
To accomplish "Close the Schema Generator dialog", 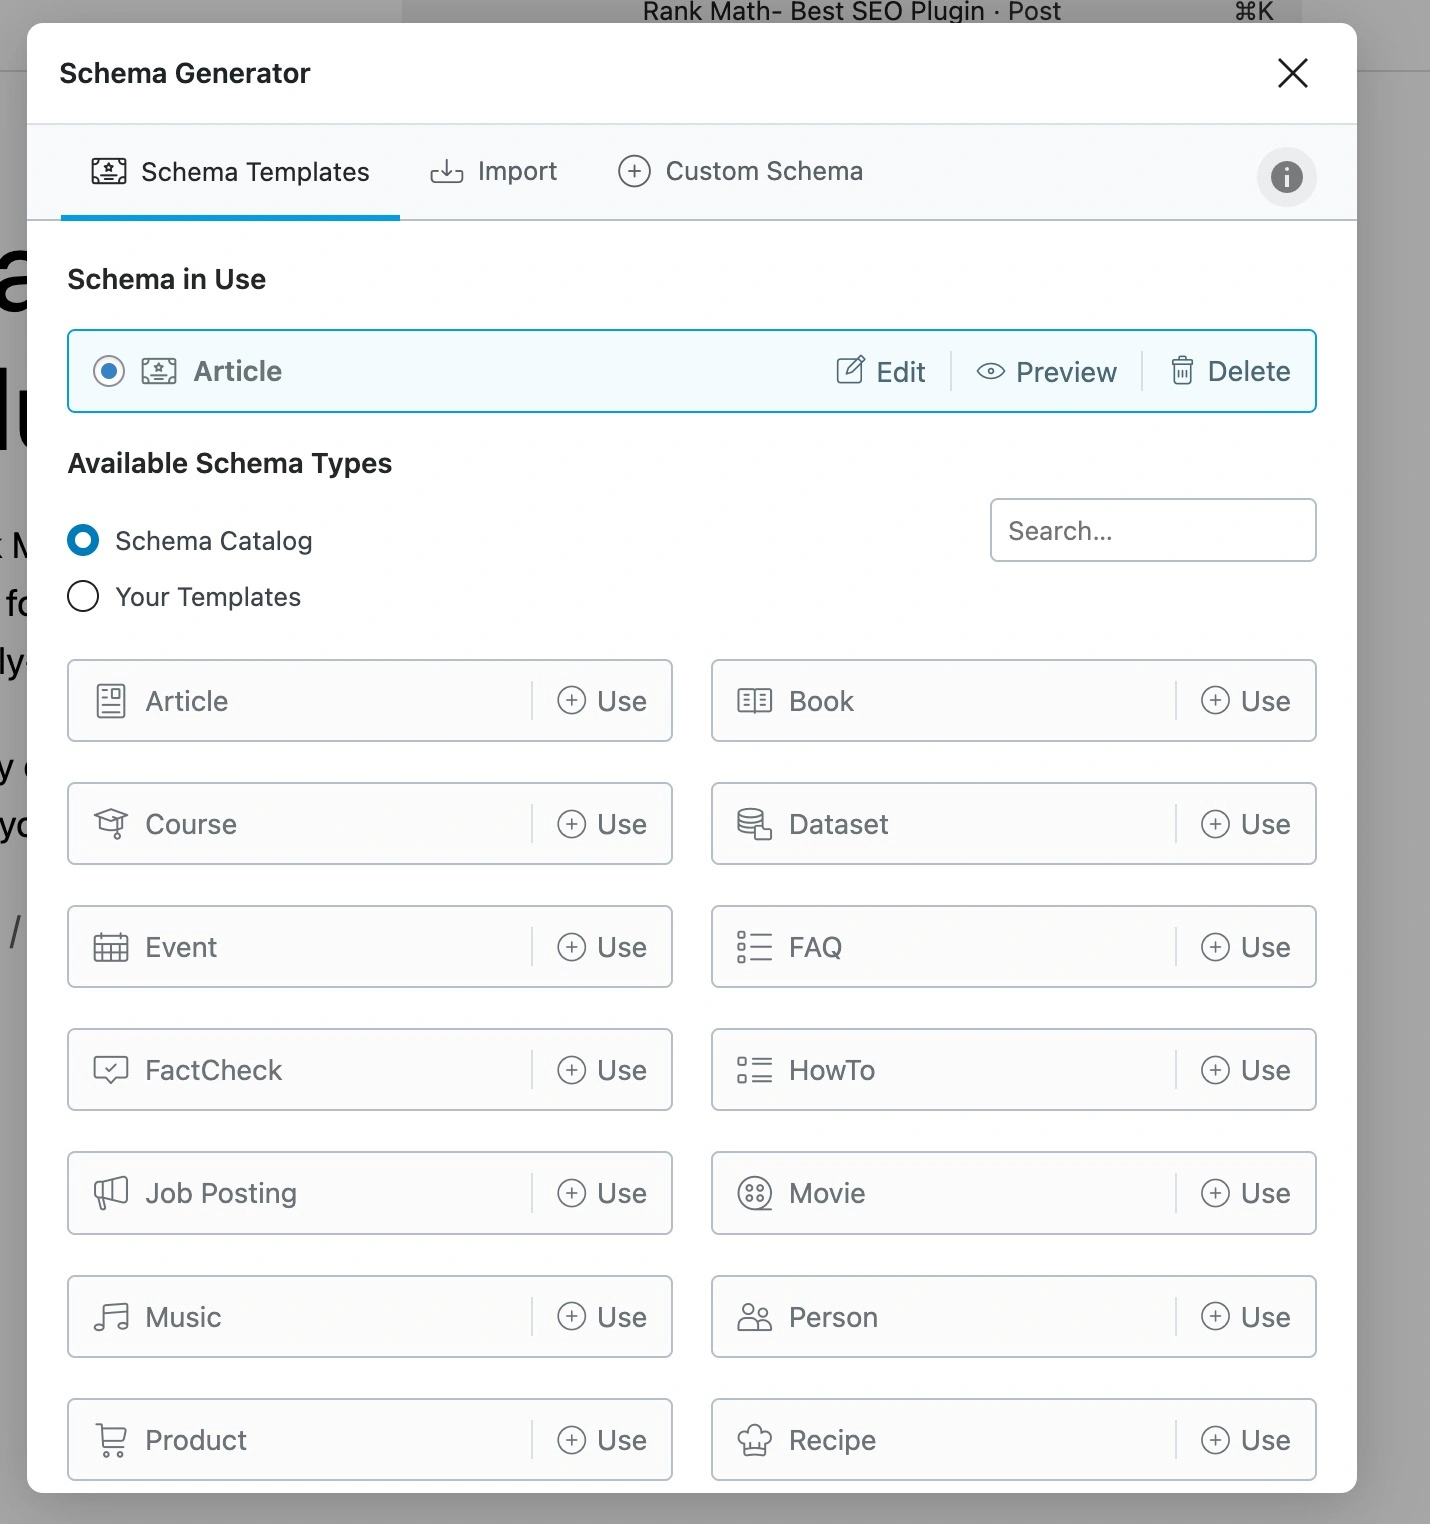I will coord(1292,73).
